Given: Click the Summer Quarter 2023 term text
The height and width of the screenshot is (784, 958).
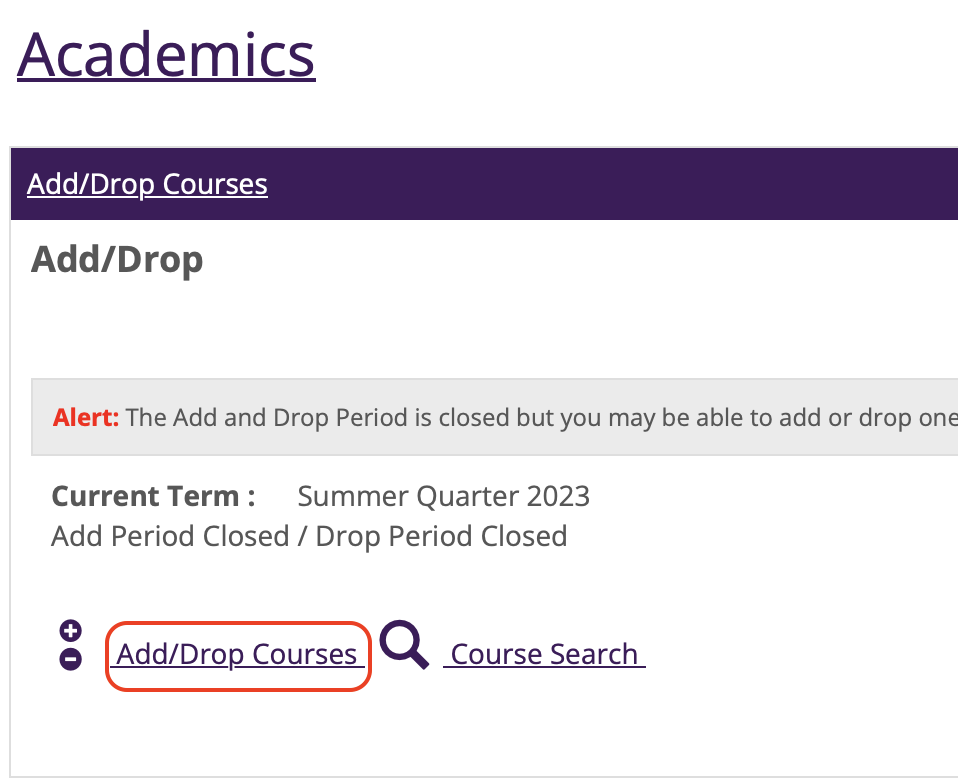Looking at the screenshot, I should [x=443, y=495].
